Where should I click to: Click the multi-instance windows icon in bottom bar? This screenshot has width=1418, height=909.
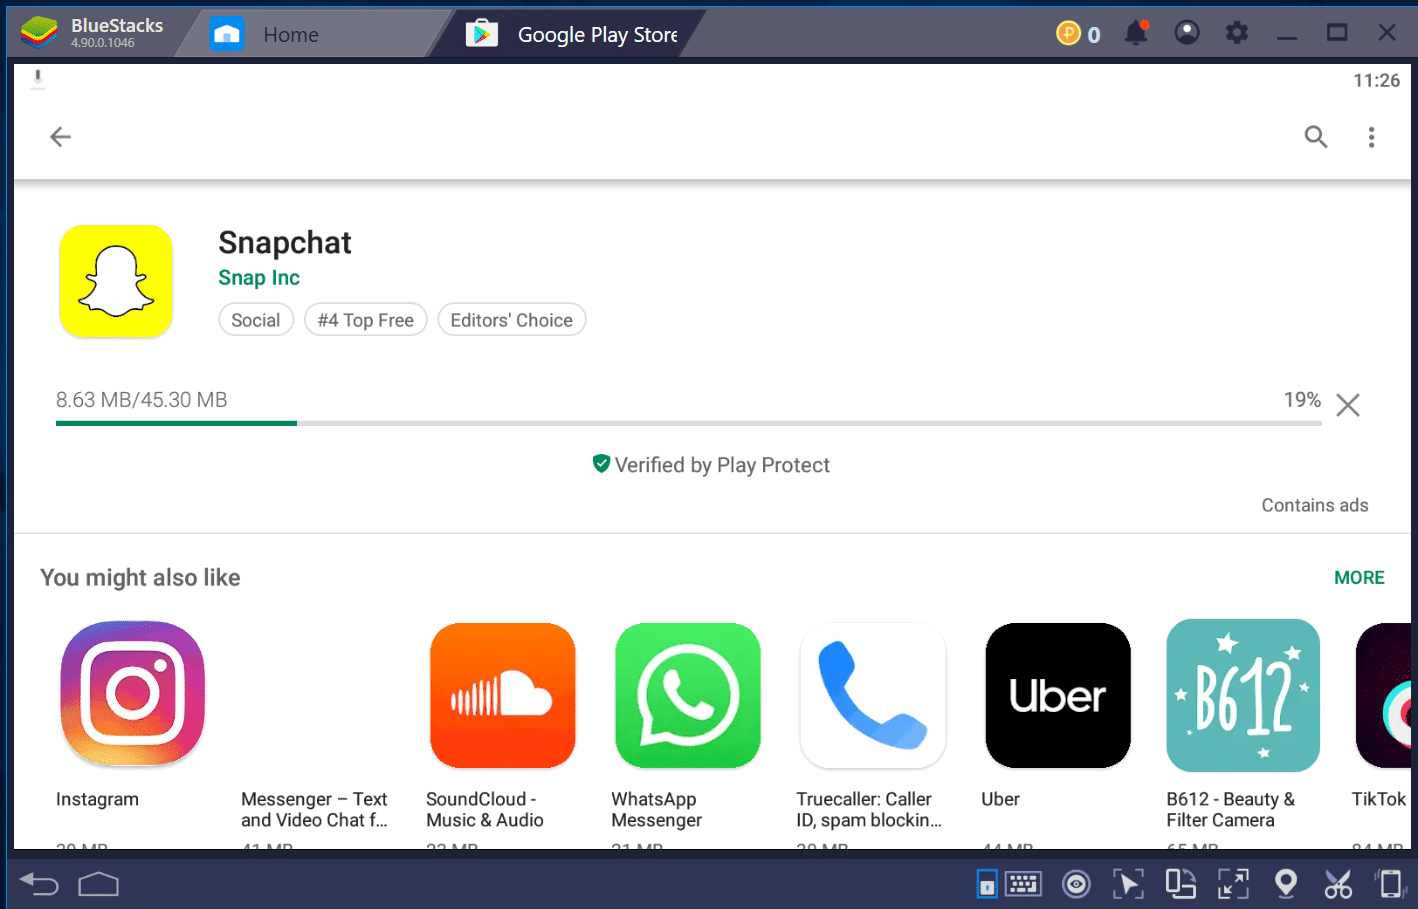tap(1181, 884)
